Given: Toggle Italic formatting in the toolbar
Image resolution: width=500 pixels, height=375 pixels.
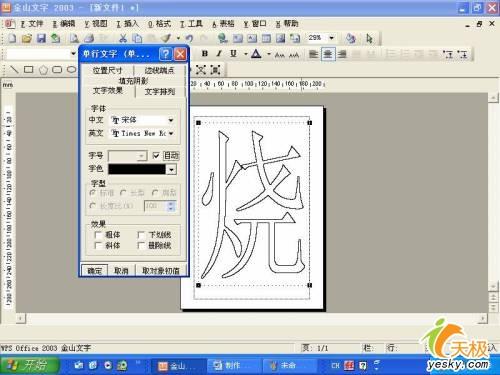Looking at the screenshot, I should pos(219,54).
